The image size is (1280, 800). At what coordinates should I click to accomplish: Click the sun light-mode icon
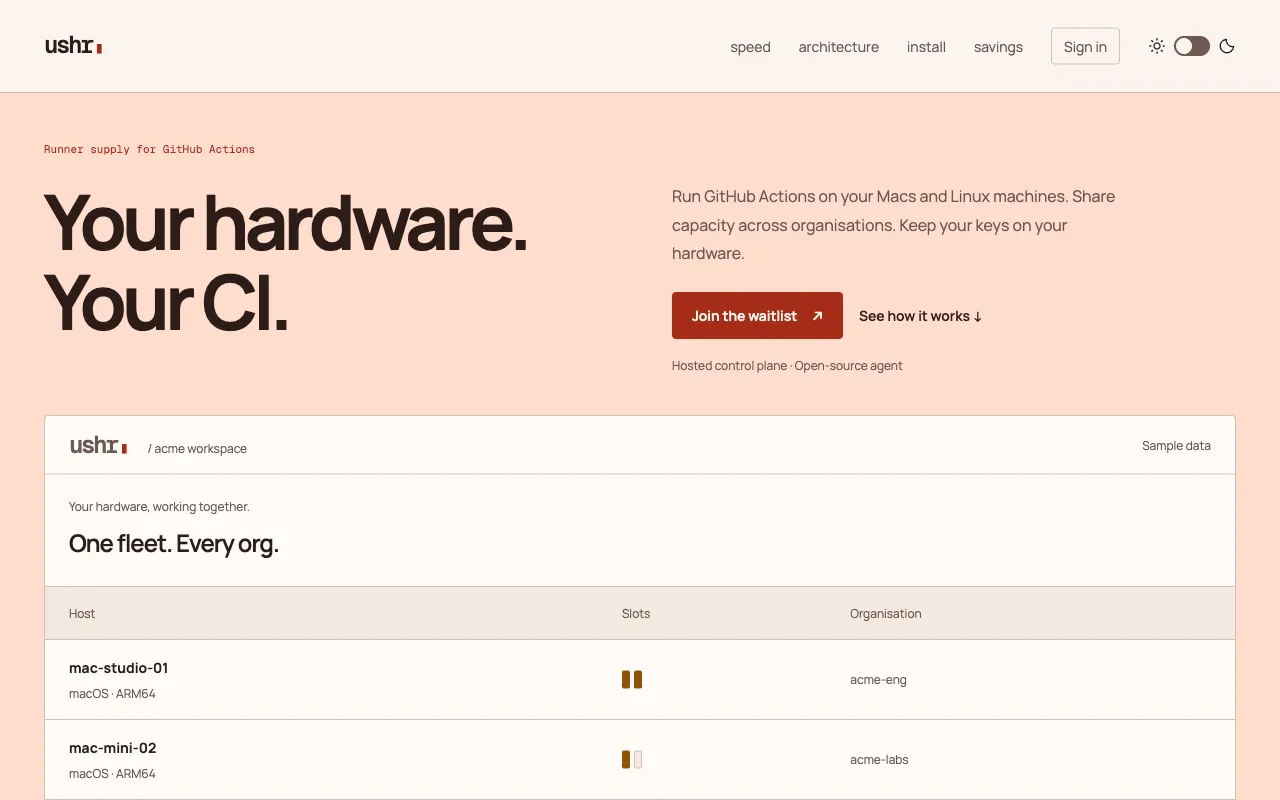1157,46
